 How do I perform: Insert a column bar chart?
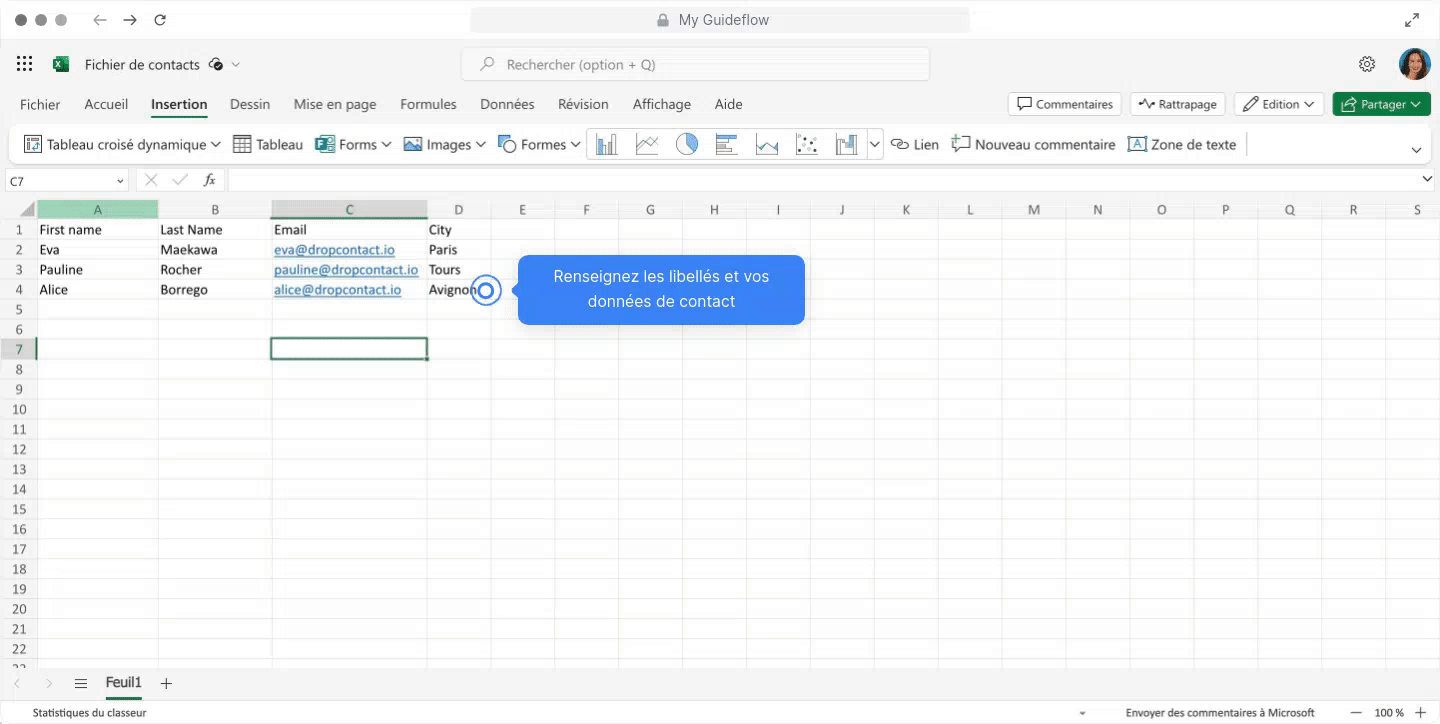tap(606, 144)
